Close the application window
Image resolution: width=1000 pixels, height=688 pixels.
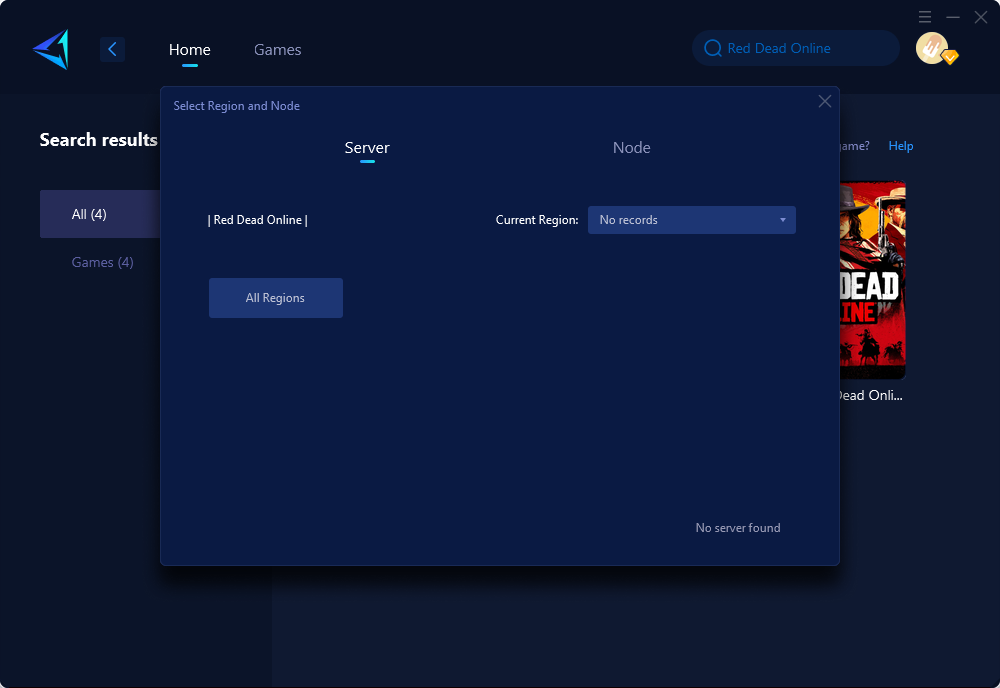pos(981,17)
